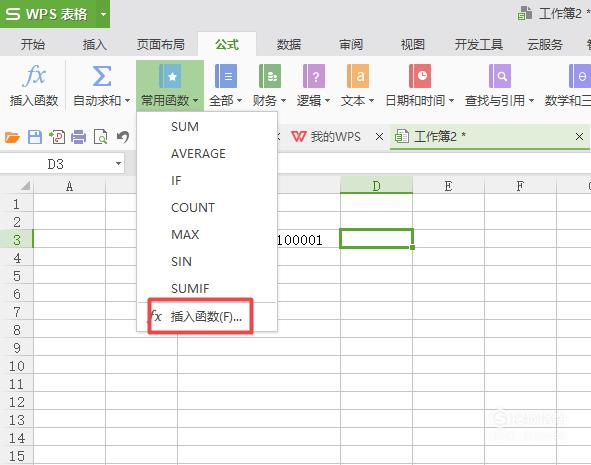Open the name box dropdown arrow

pyautogui.click(x=118, y=164)
